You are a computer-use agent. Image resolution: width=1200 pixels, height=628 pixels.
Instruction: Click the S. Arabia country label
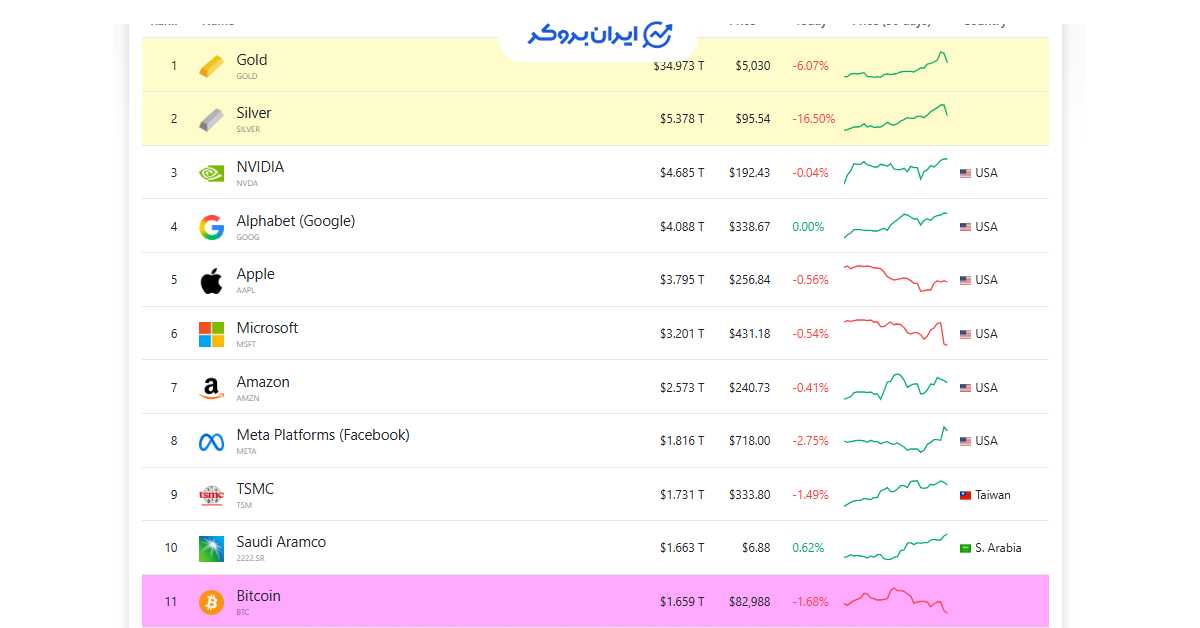(x=998, y=548)
